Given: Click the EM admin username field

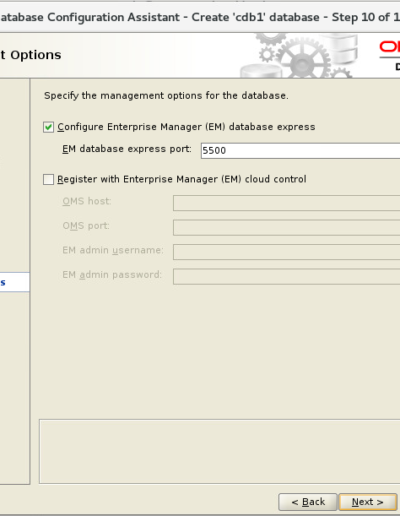Looking at the screenshot, I should pos(287,252).
